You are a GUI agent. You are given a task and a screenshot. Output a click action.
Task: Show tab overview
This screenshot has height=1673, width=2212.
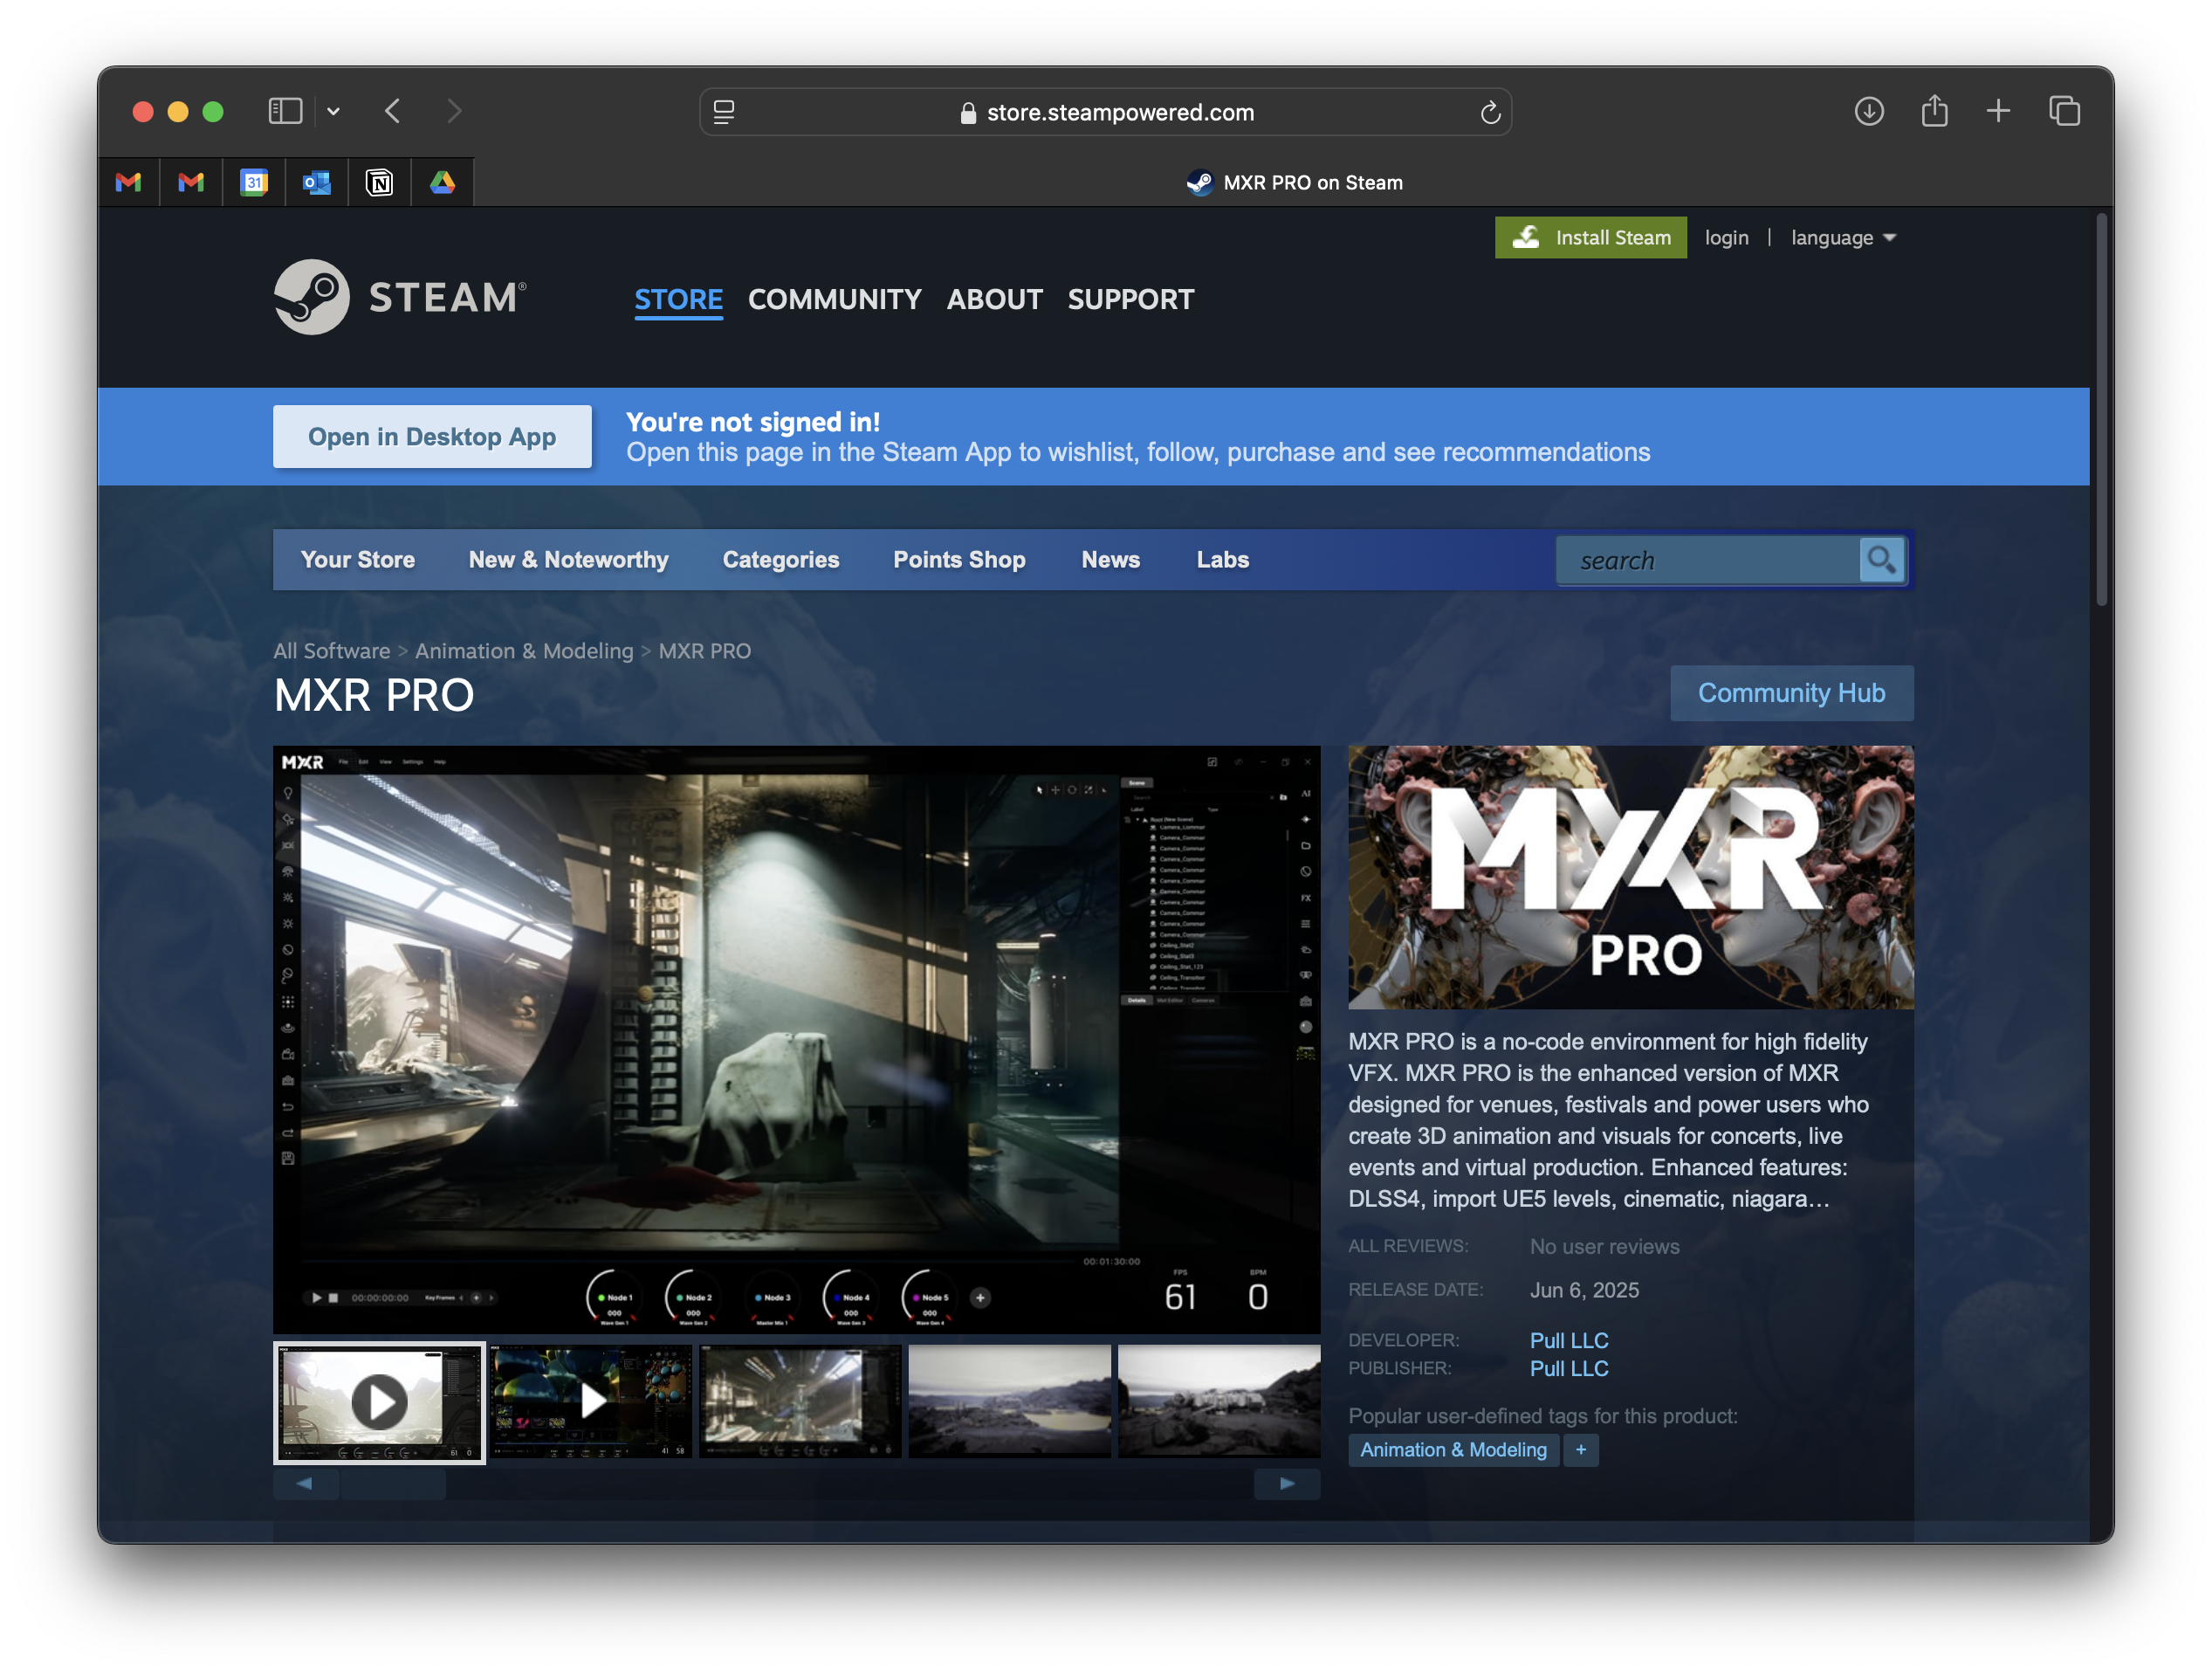point(2064,110)
